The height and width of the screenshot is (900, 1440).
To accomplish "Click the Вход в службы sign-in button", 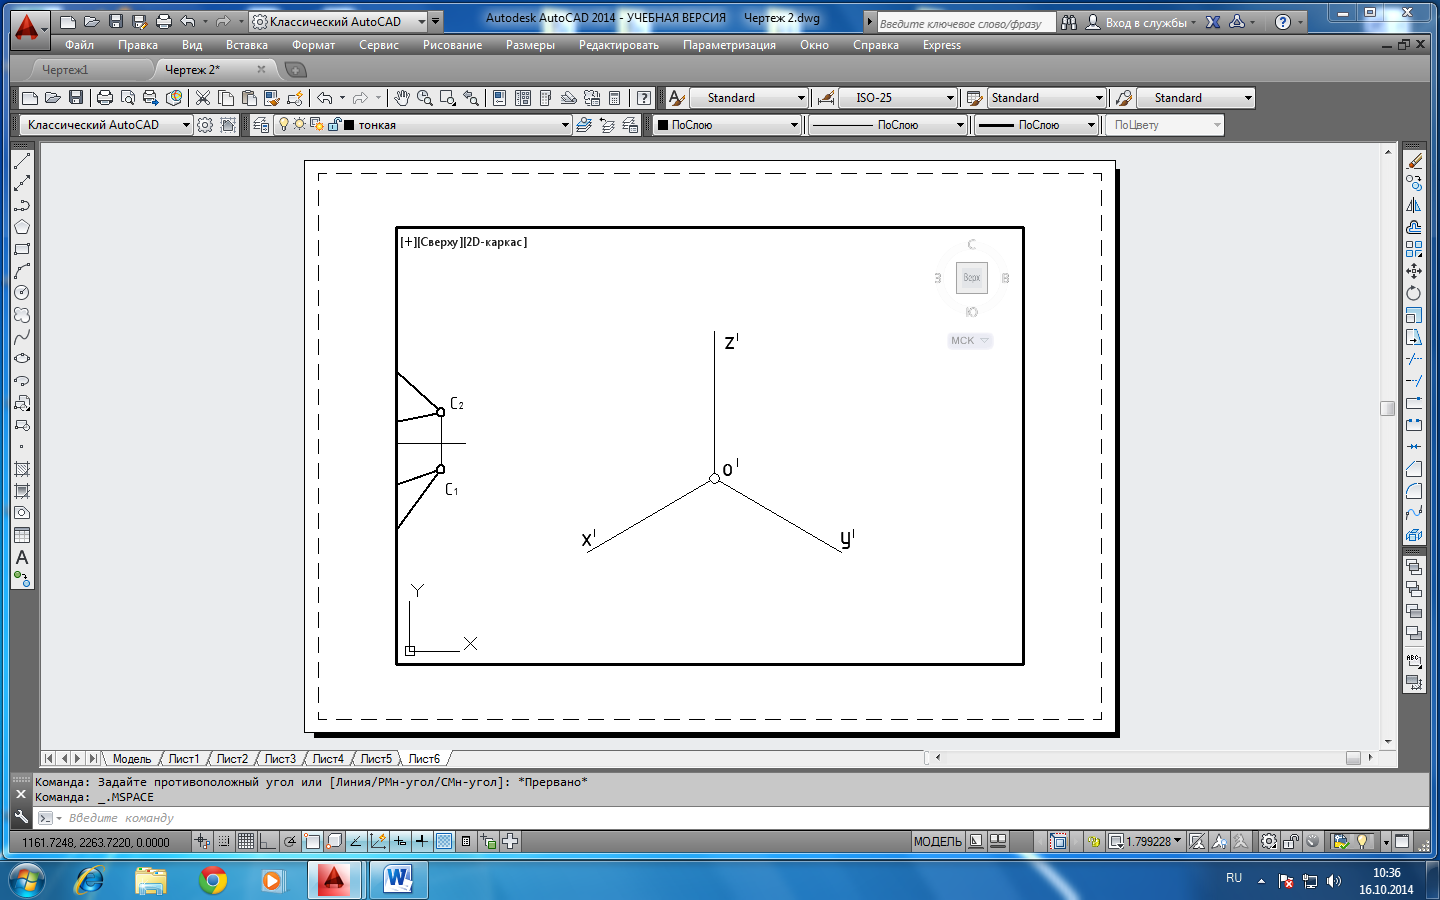I will point(1141,22).
